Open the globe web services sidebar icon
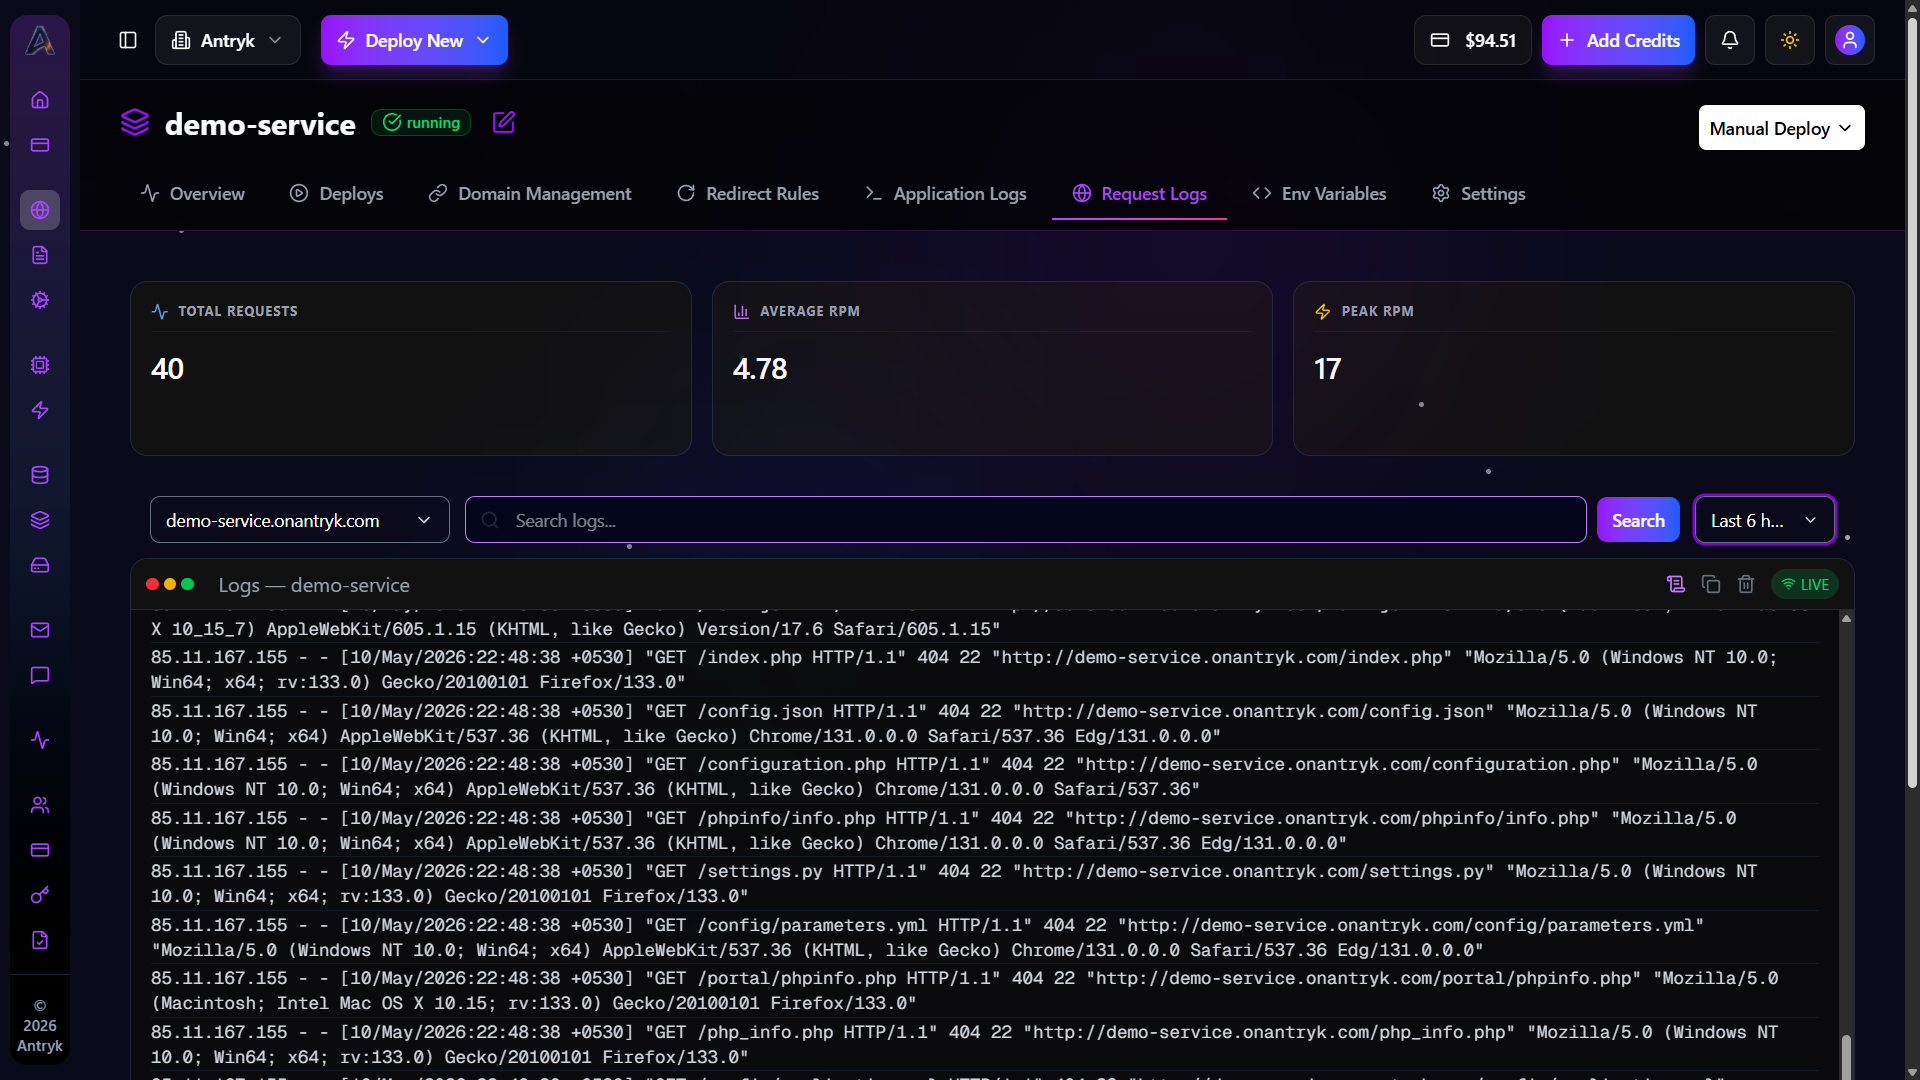Viewport: 1920px width, 1080px height. (x=40, y=210)
